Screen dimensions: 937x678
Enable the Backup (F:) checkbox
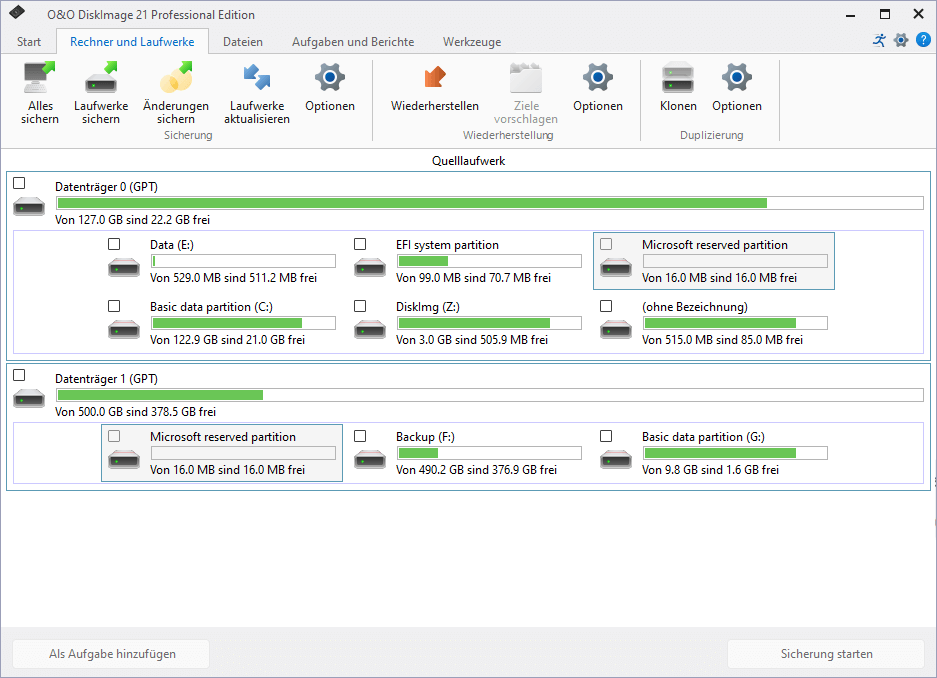coord(360,436)
